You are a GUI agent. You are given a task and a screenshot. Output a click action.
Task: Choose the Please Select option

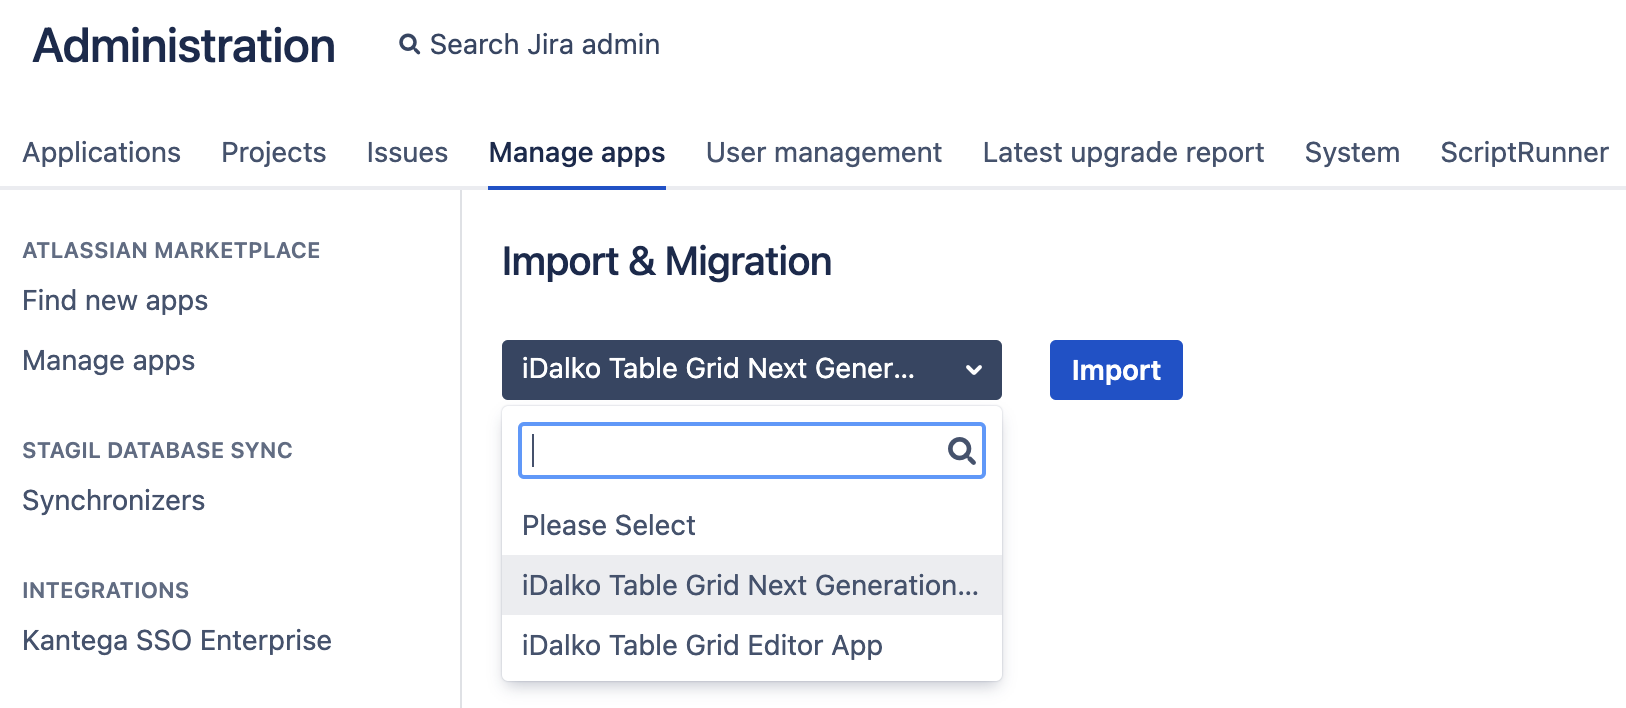(751, 525)
